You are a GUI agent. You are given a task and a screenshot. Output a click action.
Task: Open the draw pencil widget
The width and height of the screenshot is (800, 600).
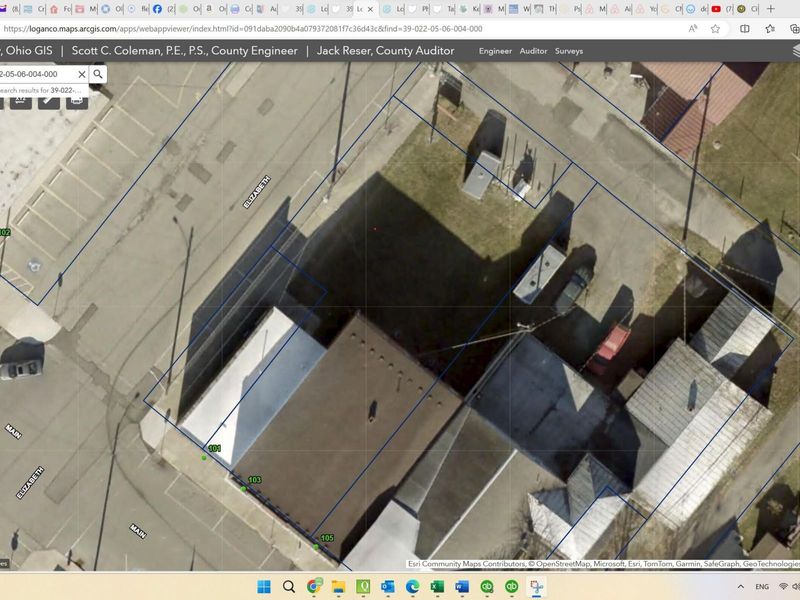tap(49, 100)
